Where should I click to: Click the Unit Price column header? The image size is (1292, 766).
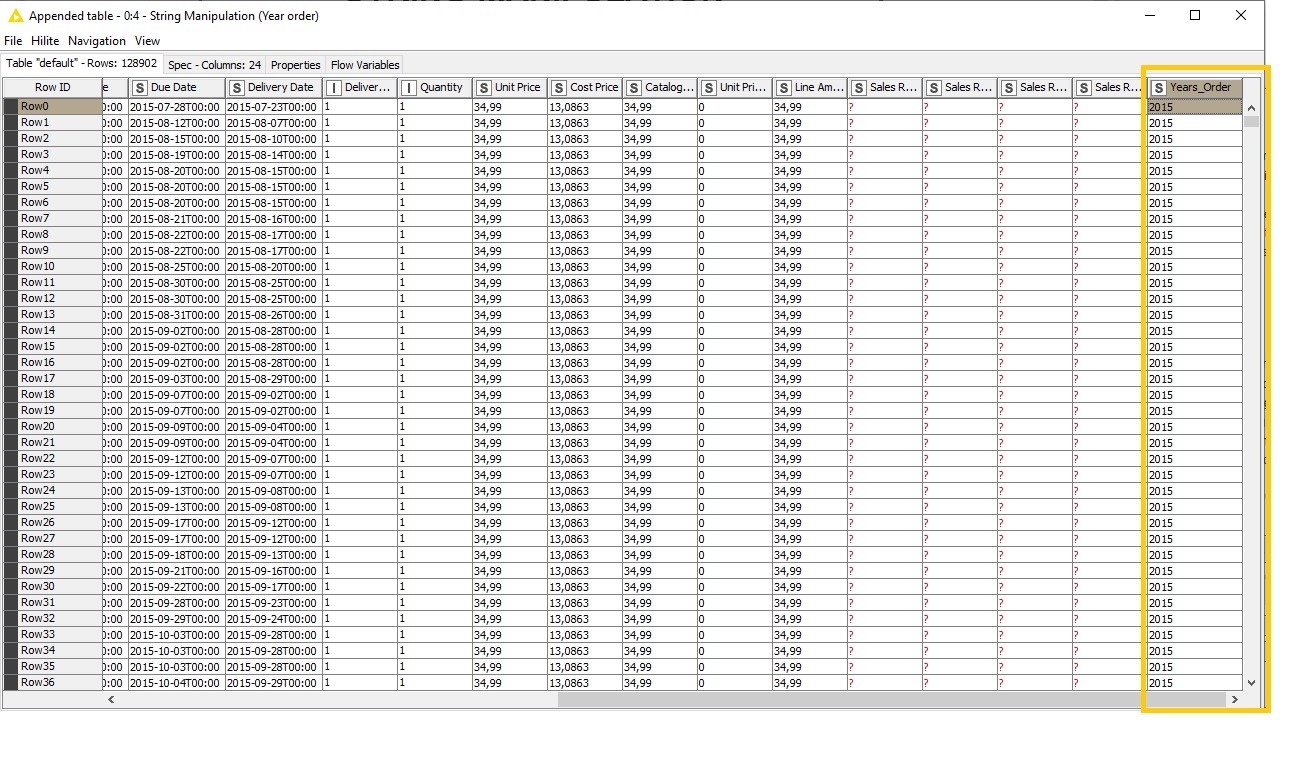pyautogui.click(x=510, y=88)
